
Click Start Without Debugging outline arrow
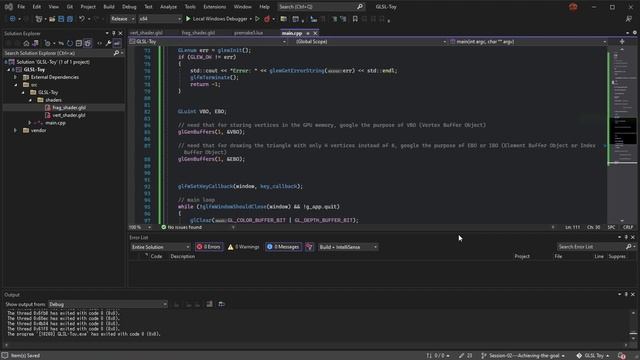click(x=257, y=19)
